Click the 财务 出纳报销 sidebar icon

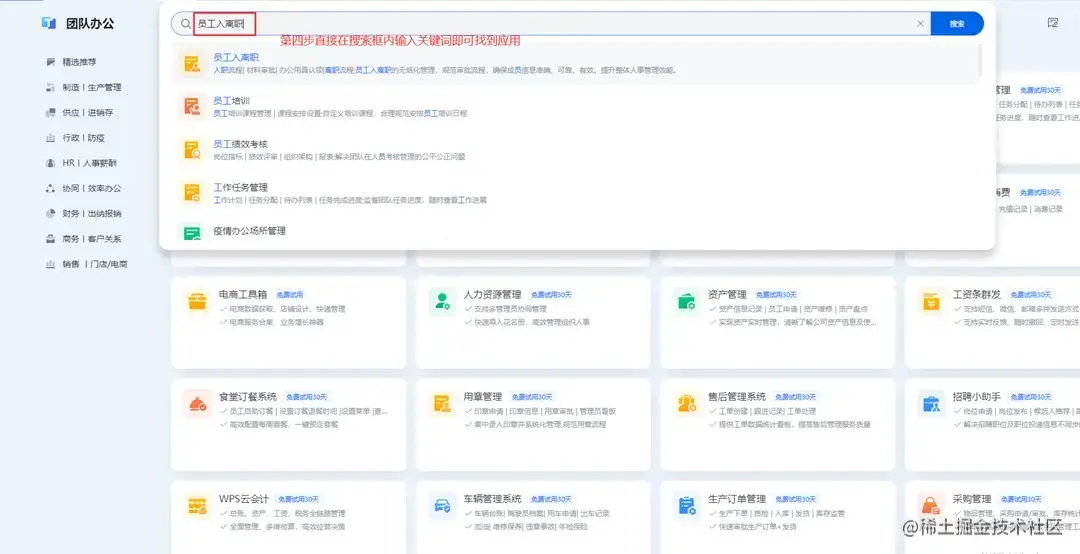click(x=50, y=214)
